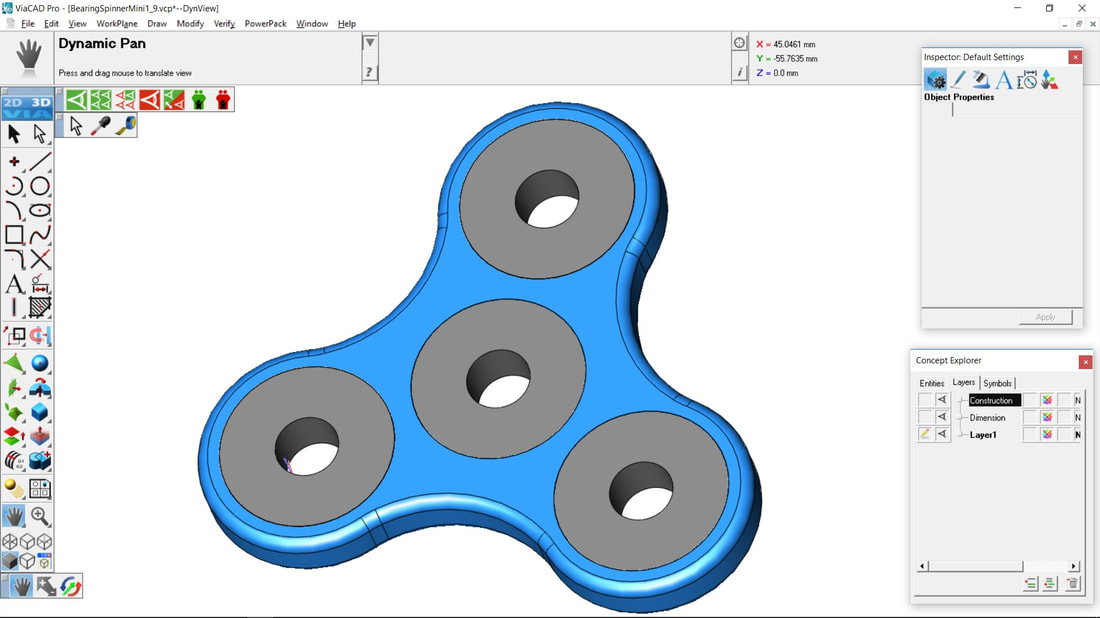Screen dimensions: 1100x618
Task: Select the Rectangle drawing tool
Action: pos(14,235)
